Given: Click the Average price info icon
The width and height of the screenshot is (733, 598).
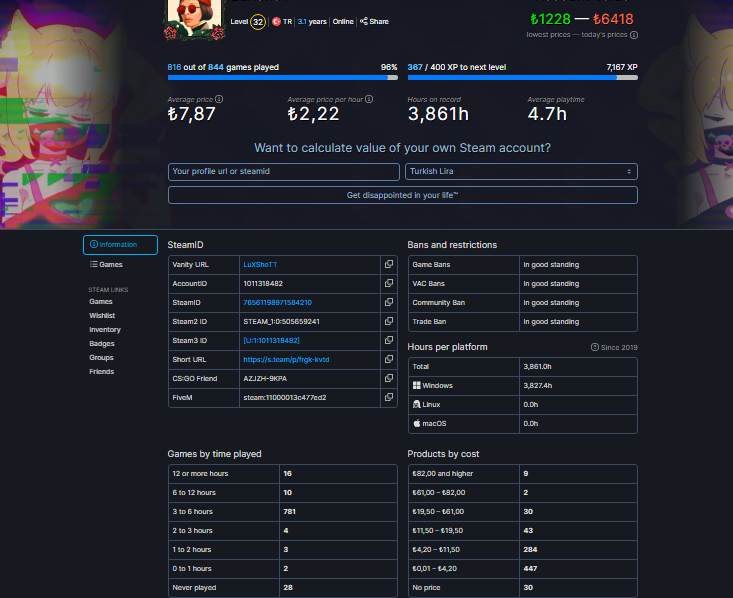Looking at the screenshot, I should tap(219, 99).
